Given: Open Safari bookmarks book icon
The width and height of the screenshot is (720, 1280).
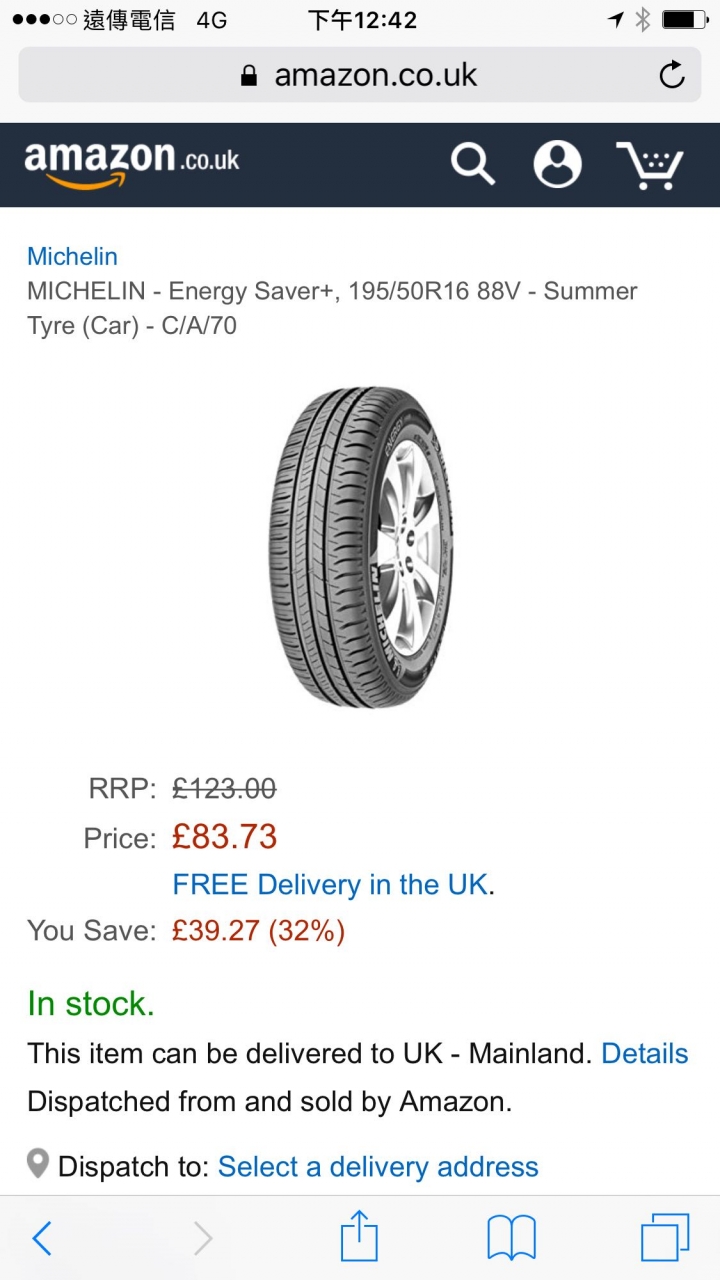Looking at the screenshot, I should (x=511, y=1238).
